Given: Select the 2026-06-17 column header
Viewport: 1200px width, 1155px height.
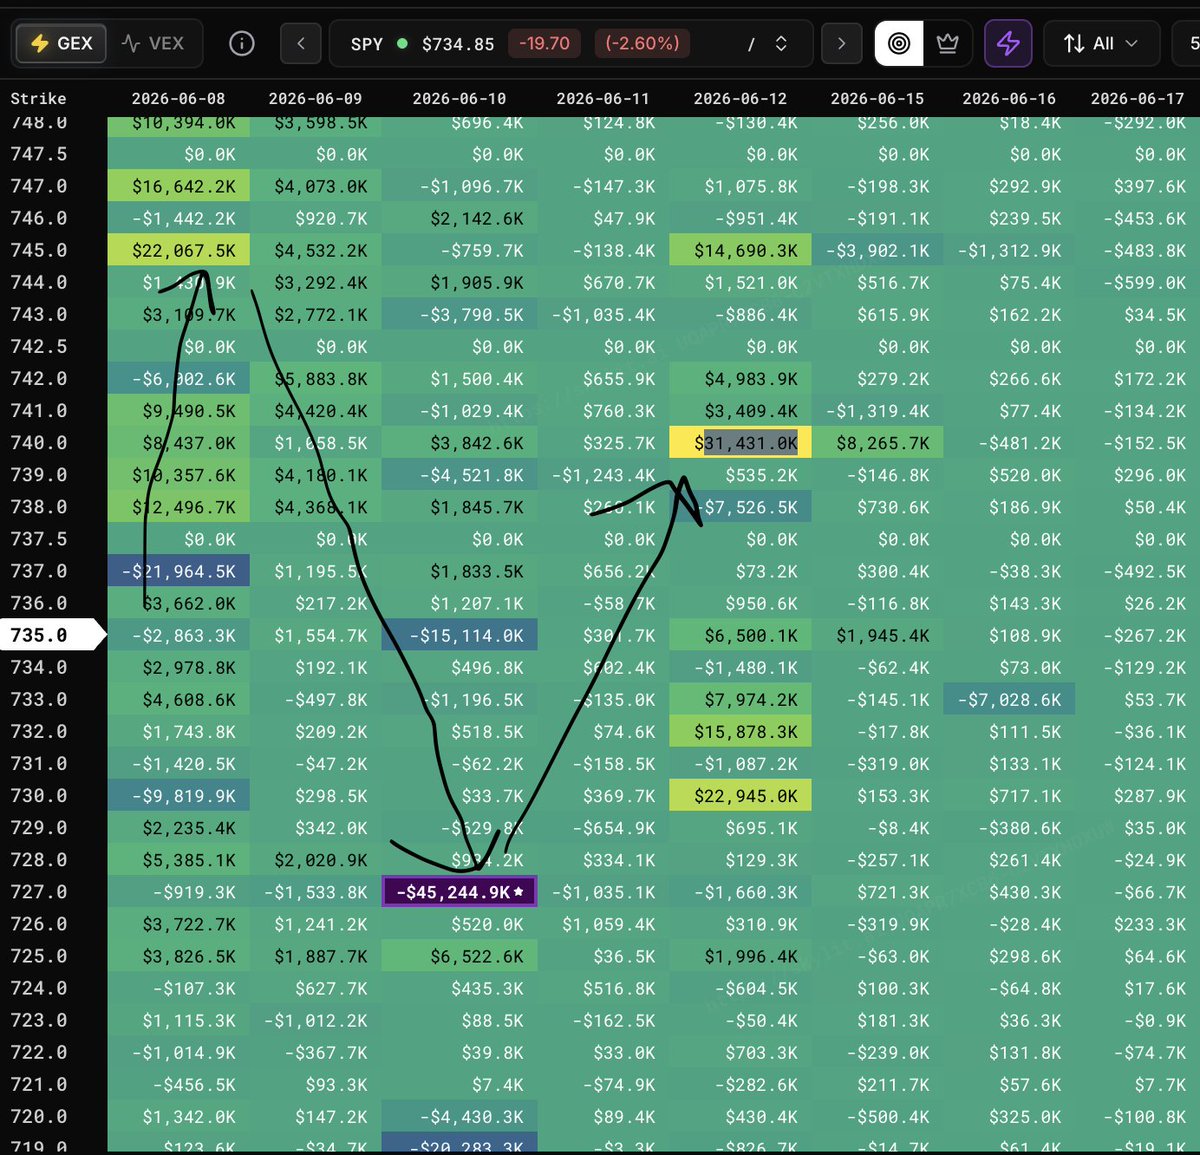Looking at the screenshot, I should click(x=1137, y=98).
